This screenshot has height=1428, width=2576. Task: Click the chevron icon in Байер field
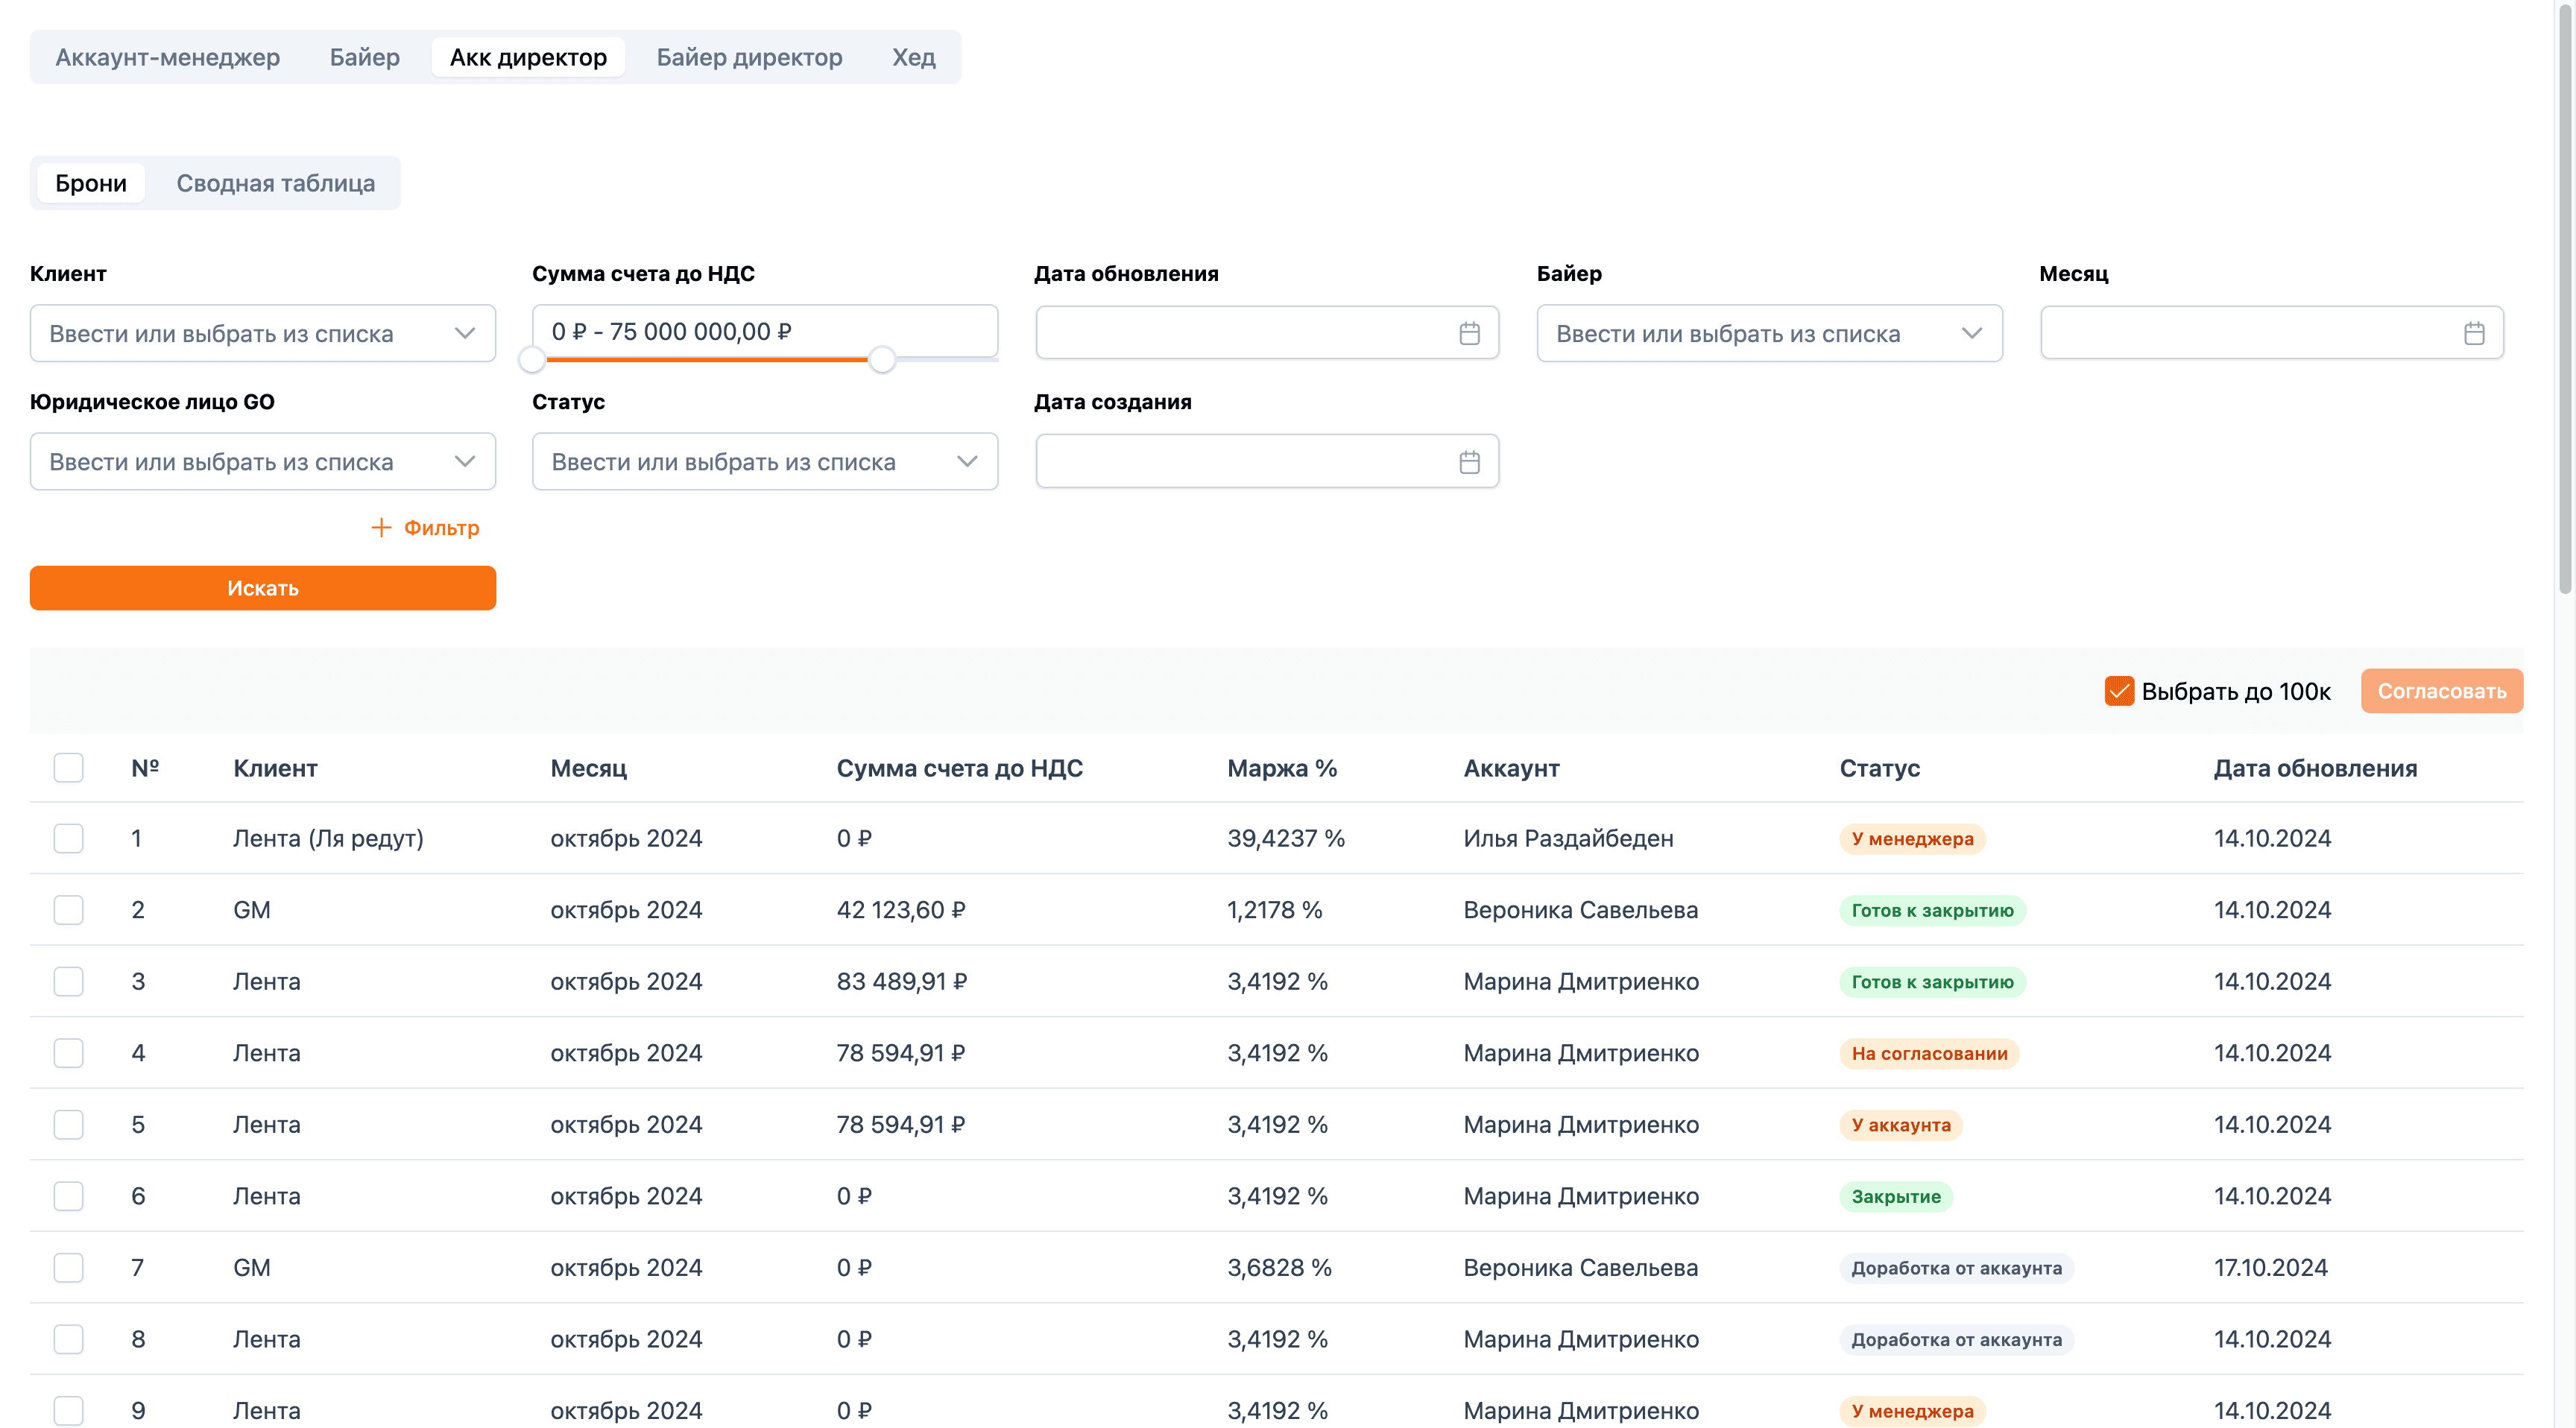(x=1971, y=333)
